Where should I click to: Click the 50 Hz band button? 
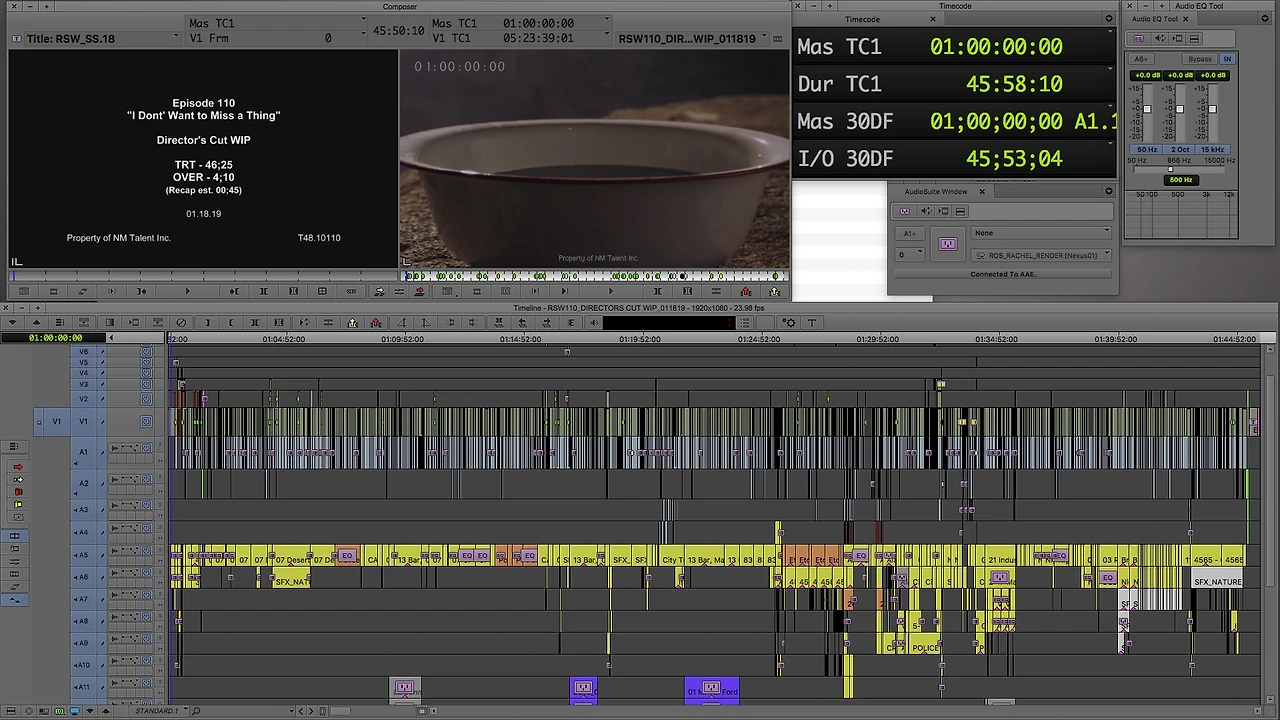[x=1147, y=150]
